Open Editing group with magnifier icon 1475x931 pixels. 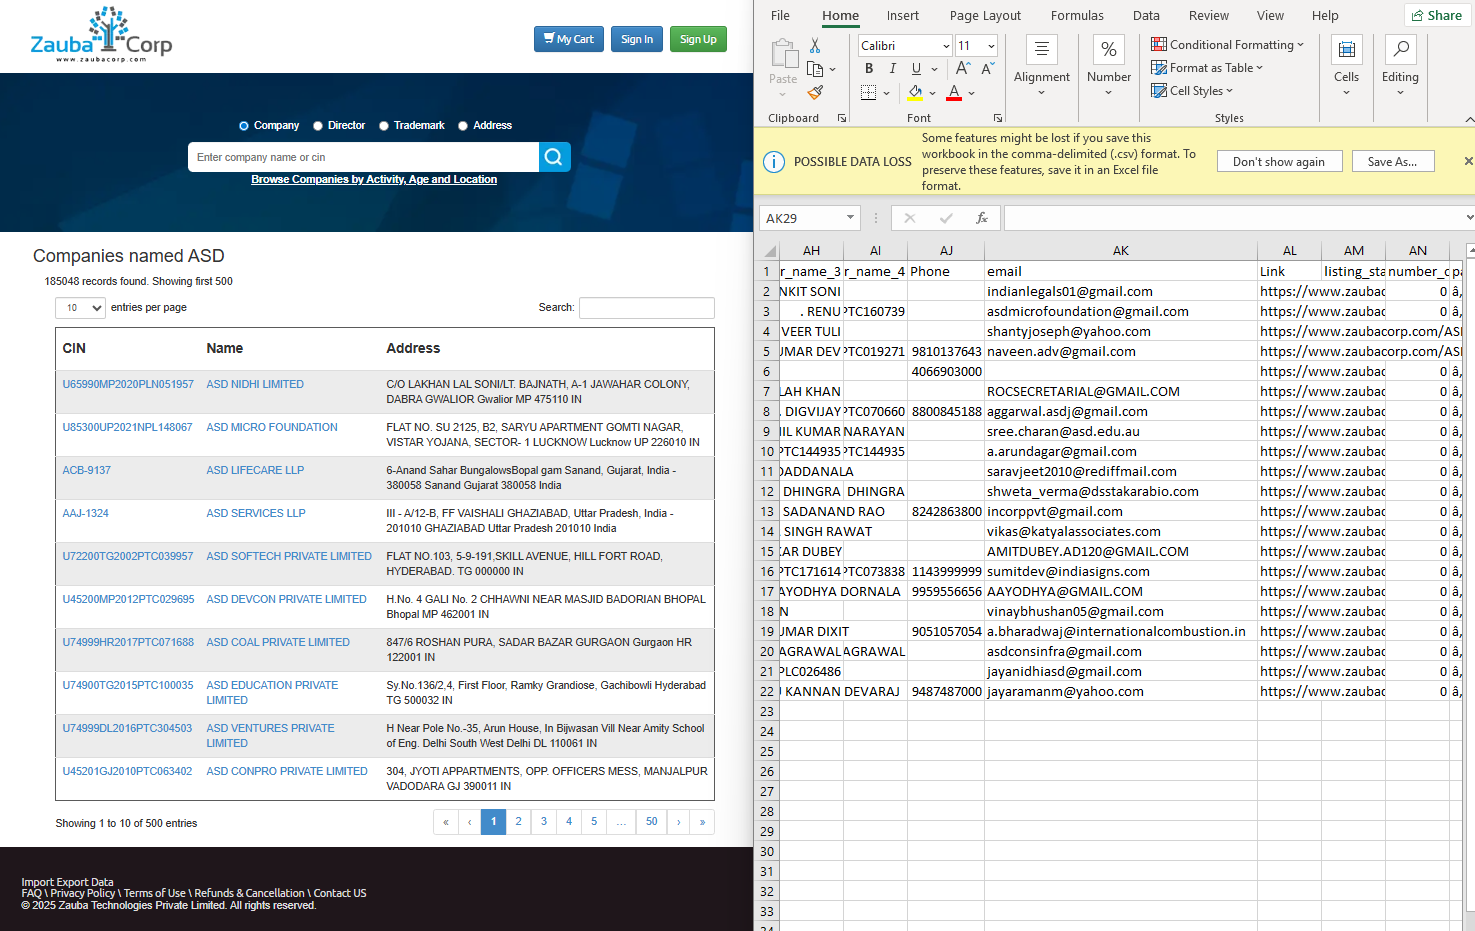(x=1400, y=67)
